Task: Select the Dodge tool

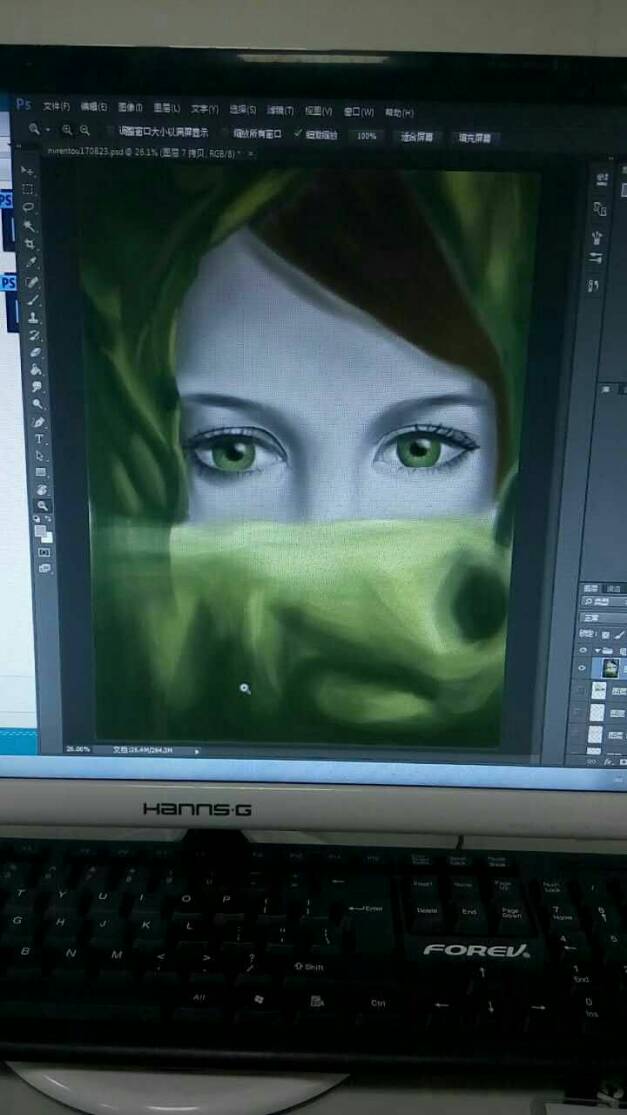Action: click(x=37, y=404)
